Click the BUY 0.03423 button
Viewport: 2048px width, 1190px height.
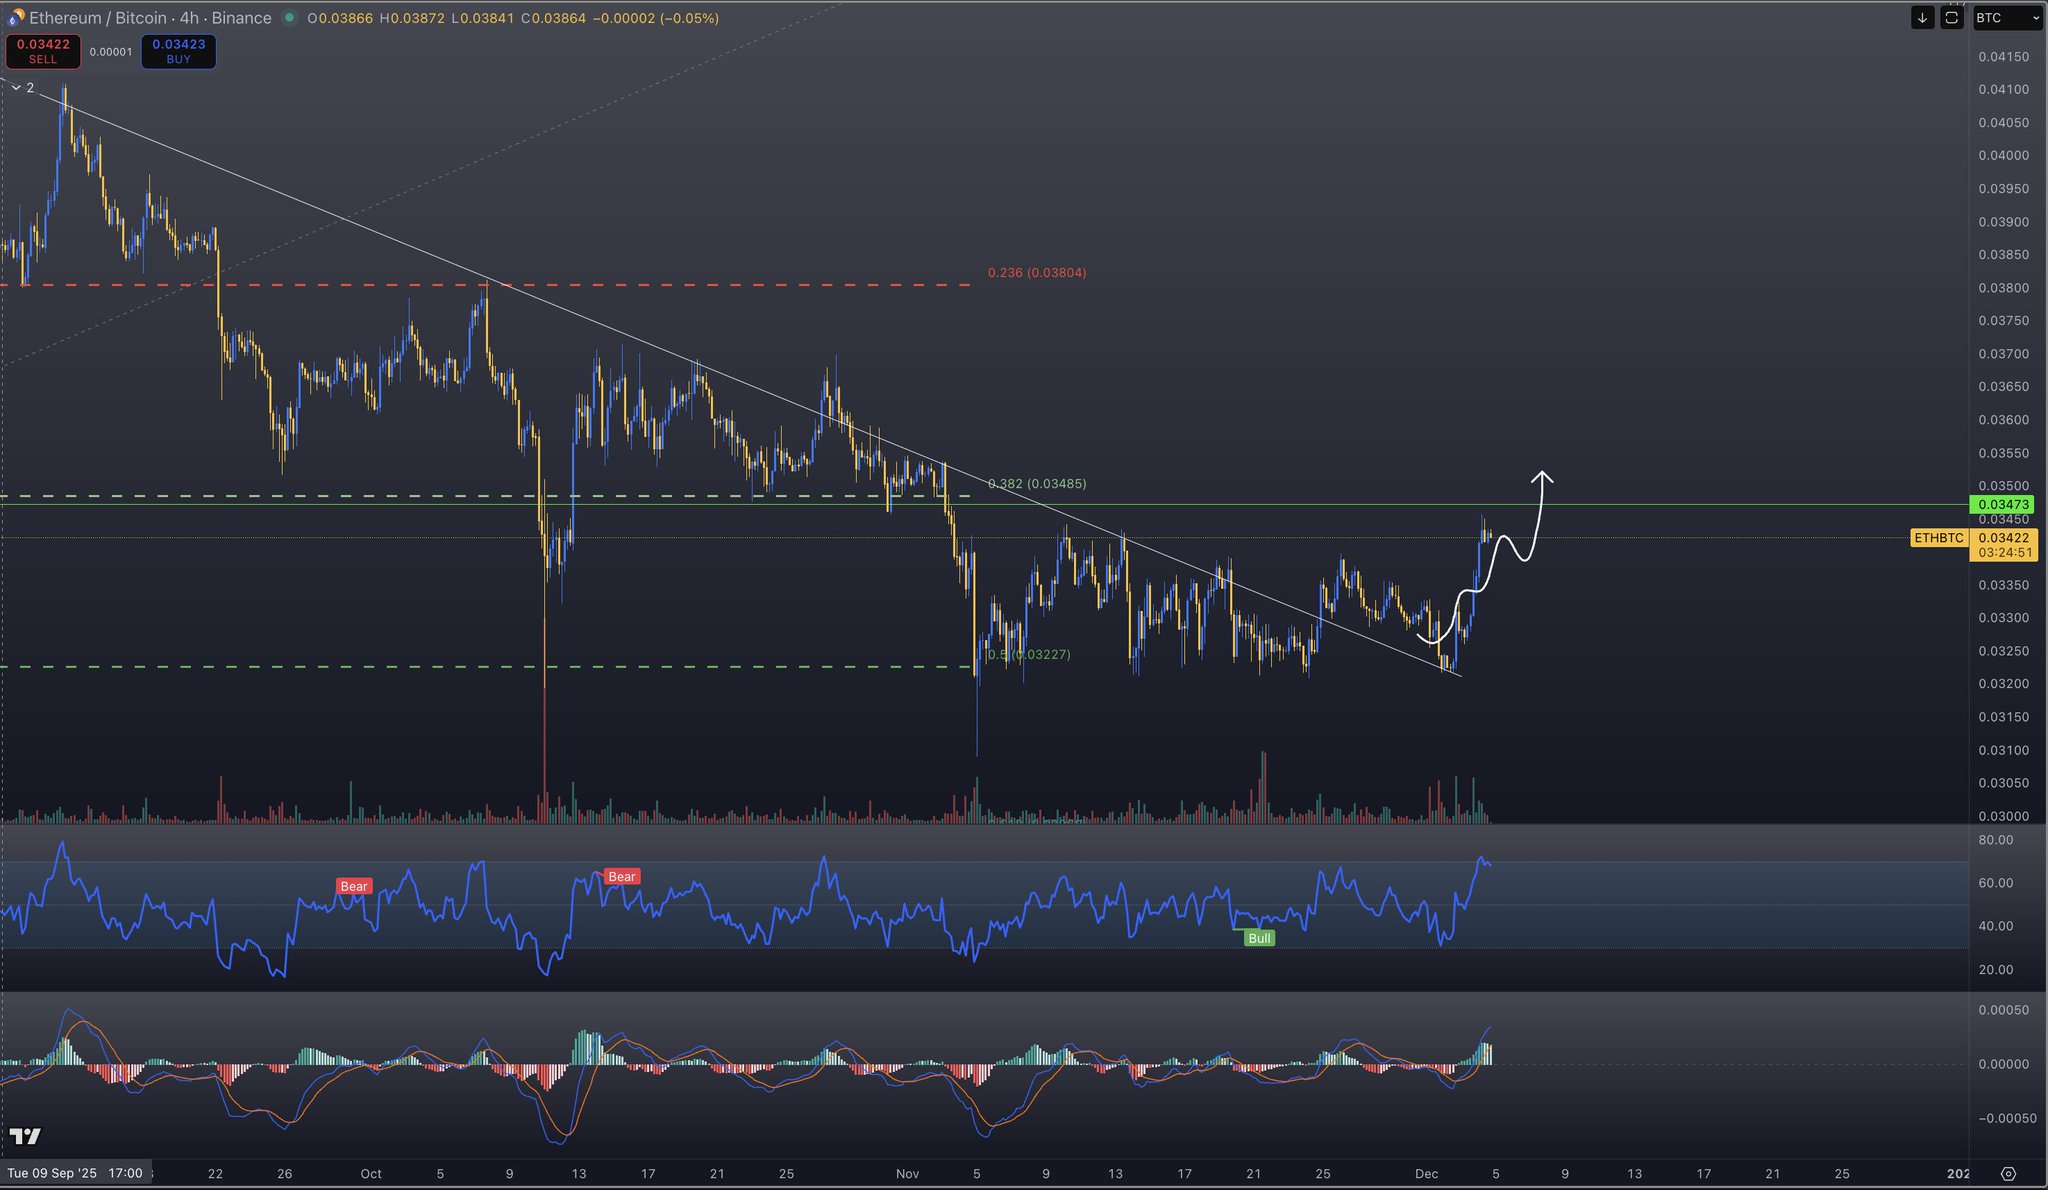[x=179, y=51]
